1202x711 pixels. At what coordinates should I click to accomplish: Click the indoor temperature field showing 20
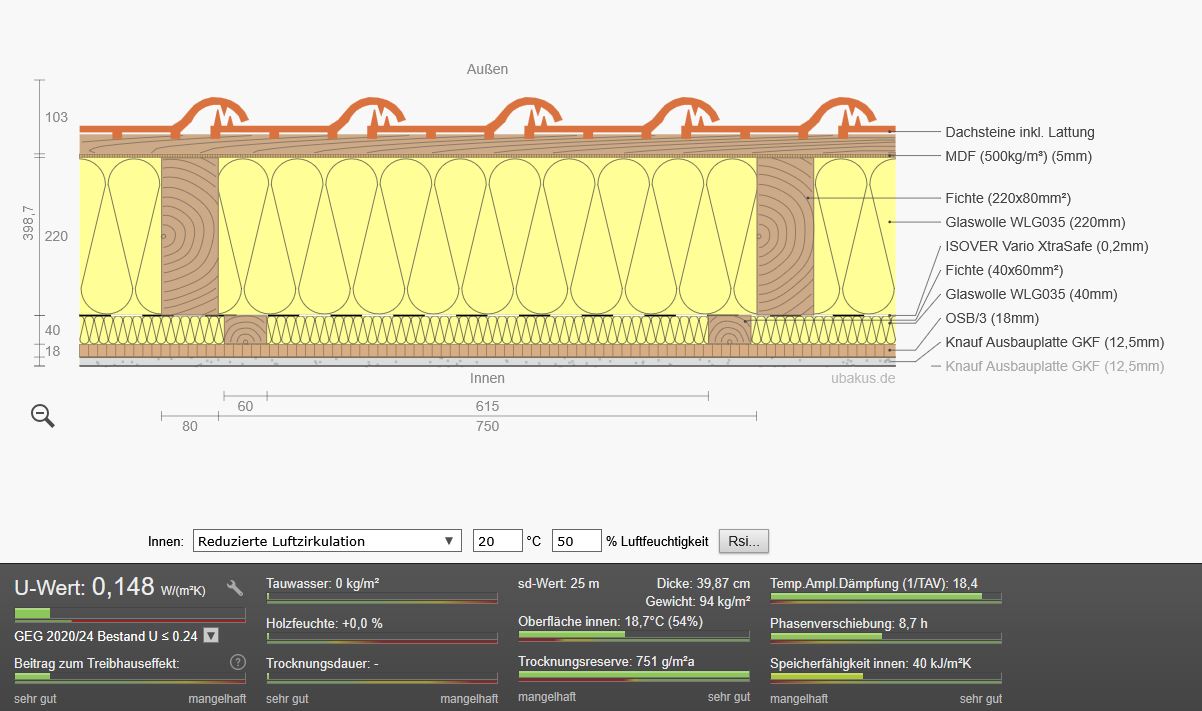pyautogui.click(x=498, y=541)
